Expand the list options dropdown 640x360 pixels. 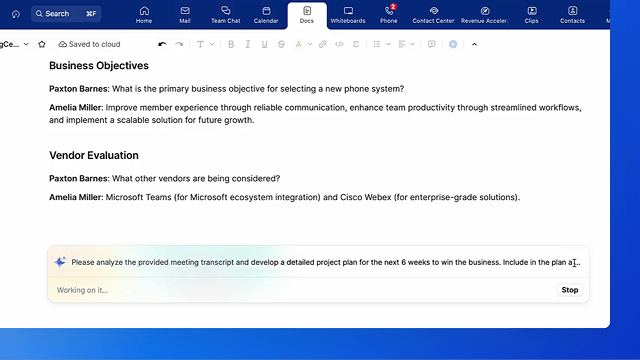tap(388, 44)
